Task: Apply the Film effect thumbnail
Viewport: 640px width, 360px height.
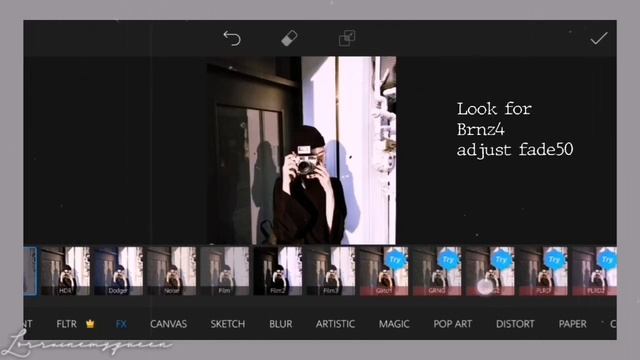Action: click(224, 271)
